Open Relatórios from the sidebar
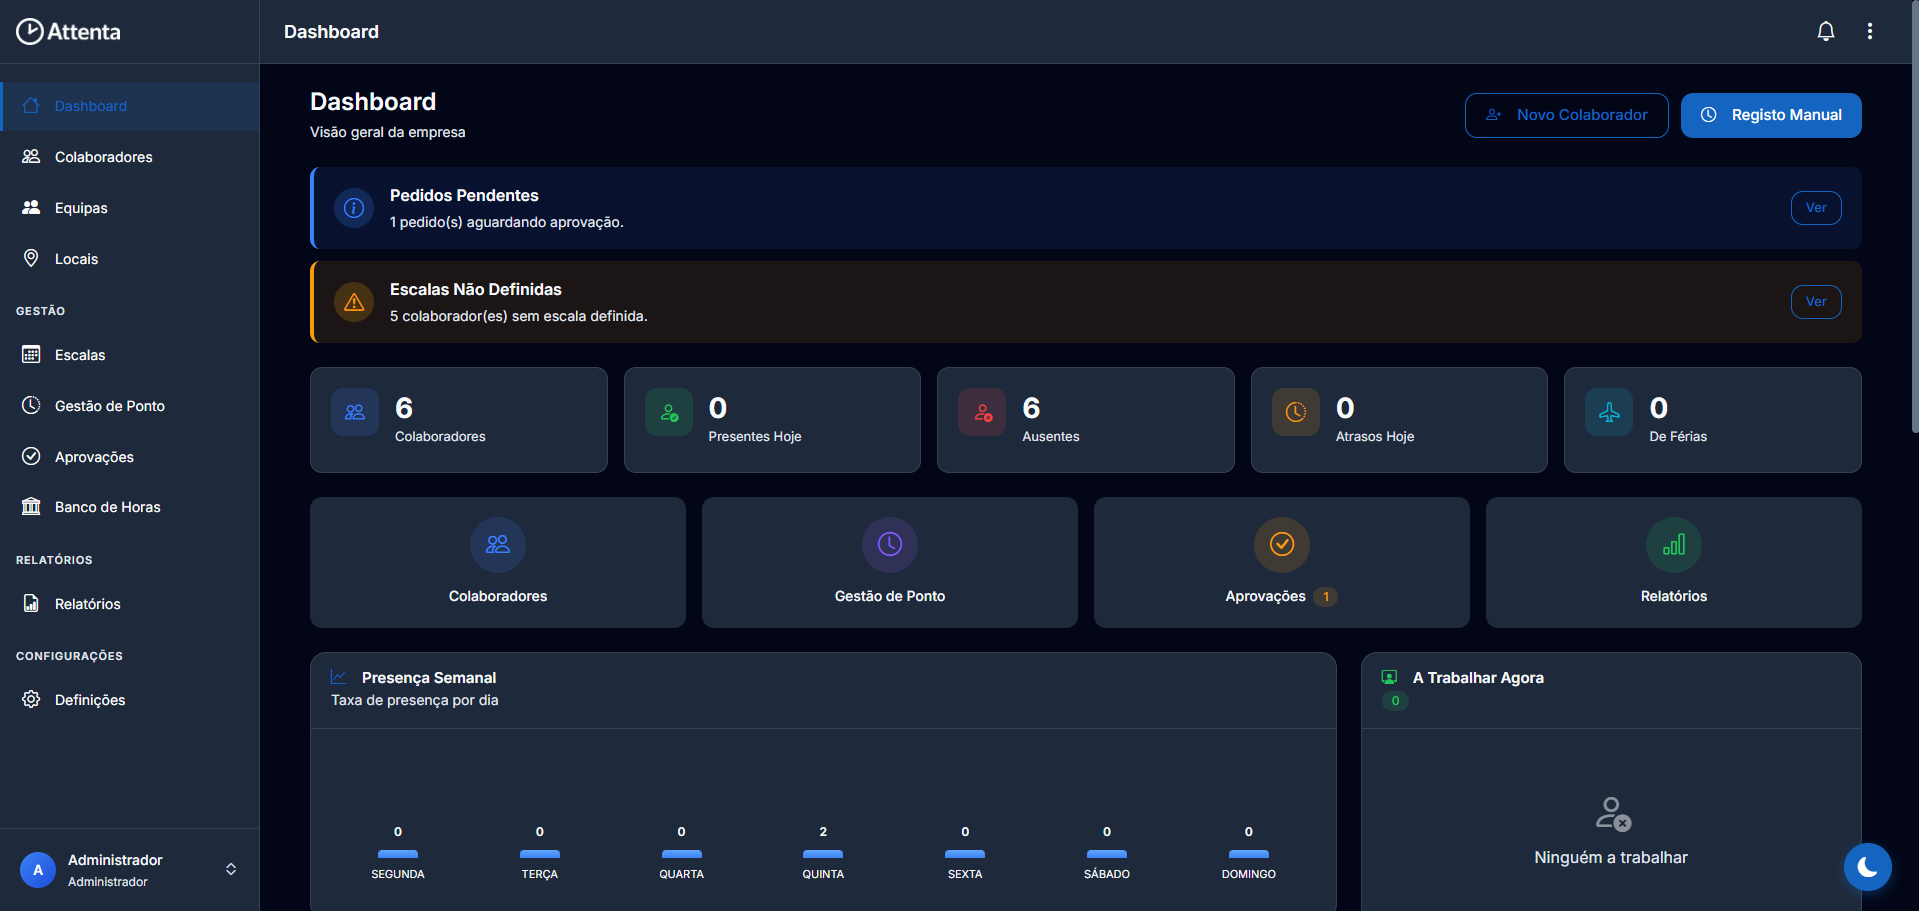 [x=130, y=604]
